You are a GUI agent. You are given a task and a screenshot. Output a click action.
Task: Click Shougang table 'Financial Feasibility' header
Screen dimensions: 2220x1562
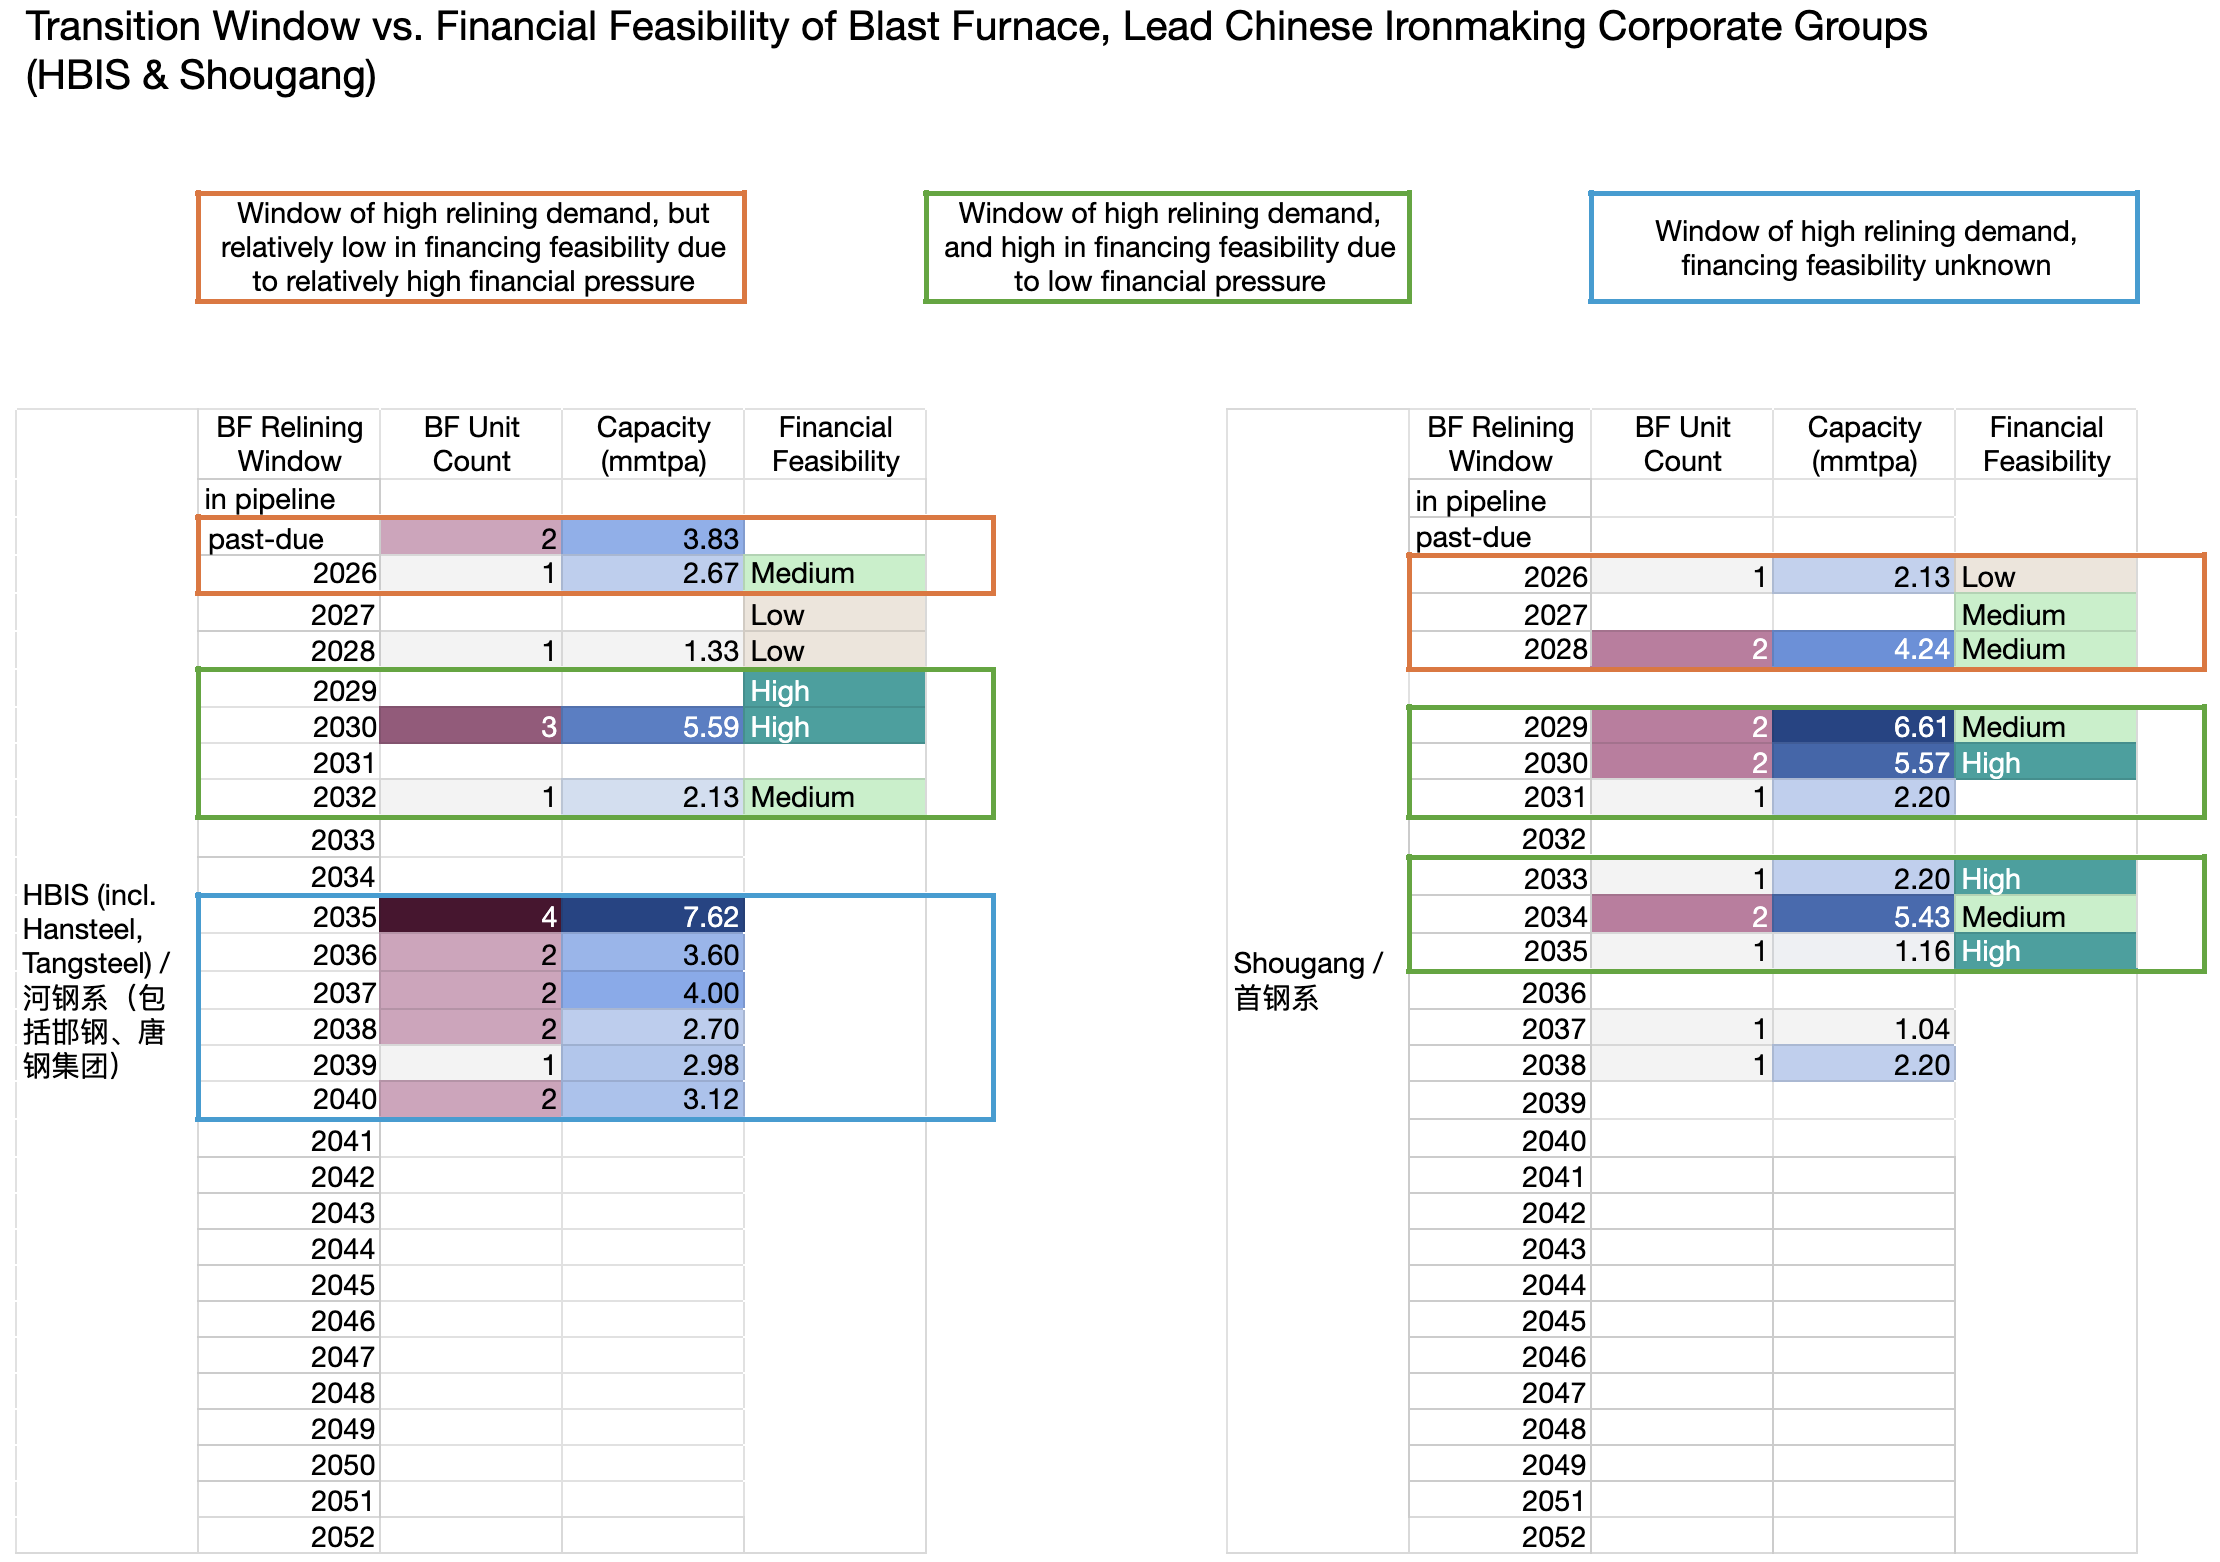[2046, 444]
